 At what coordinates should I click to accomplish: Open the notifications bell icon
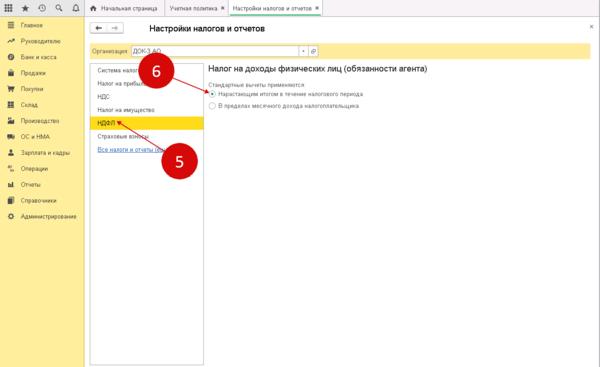coord(76,8)
